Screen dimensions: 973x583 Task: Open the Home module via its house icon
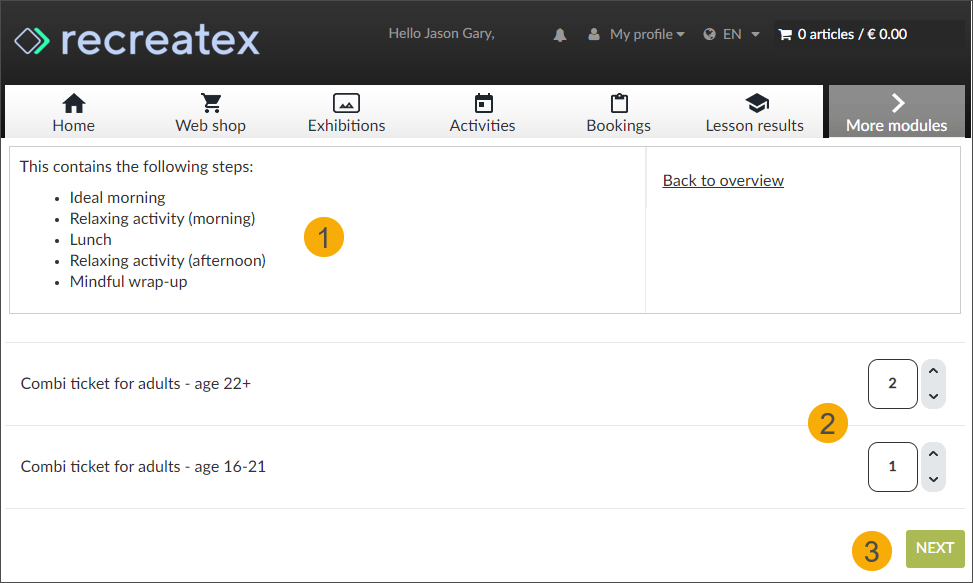pyautogui.click(x=73, y=102)
